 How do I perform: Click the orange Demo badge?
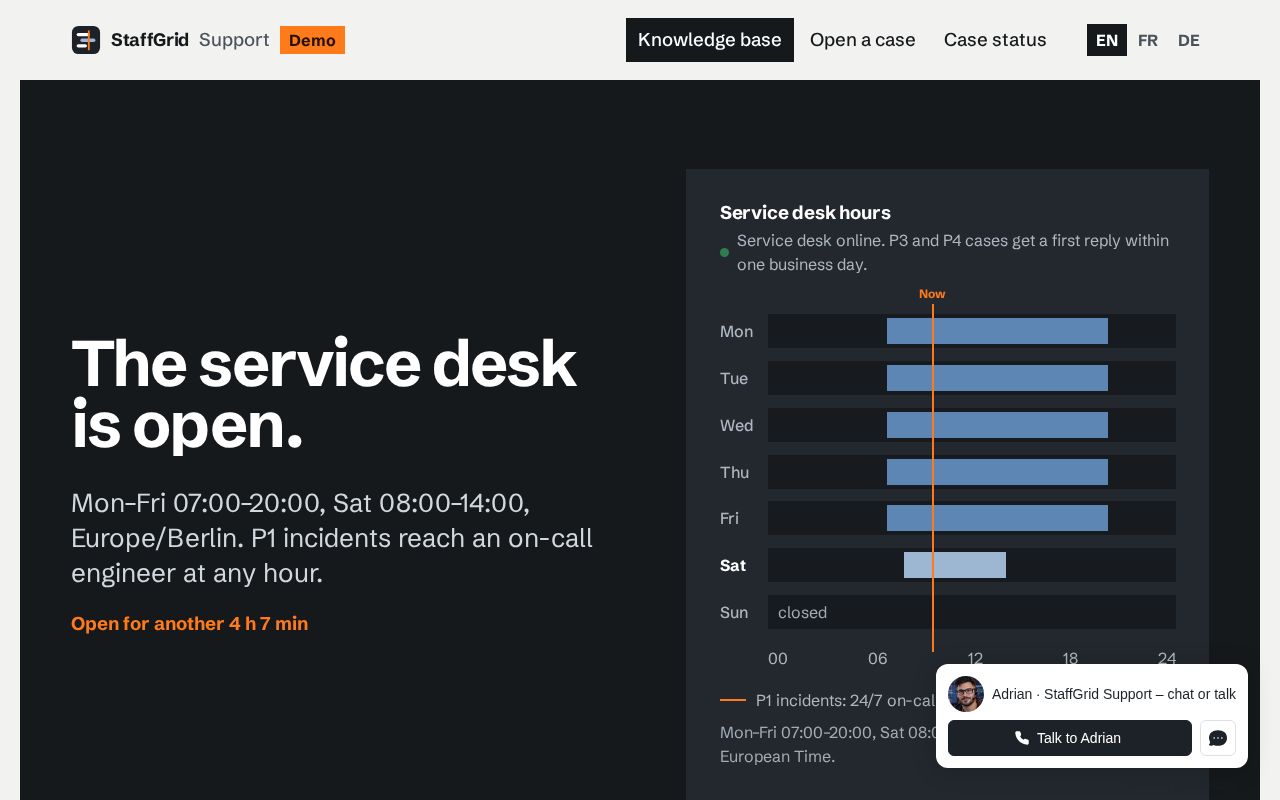coord(312,40)
